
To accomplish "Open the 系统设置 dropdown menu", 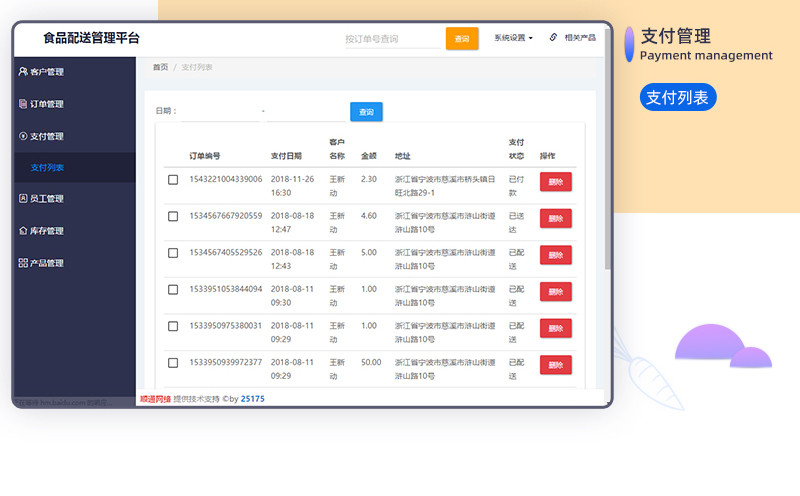I will [513, 38].
